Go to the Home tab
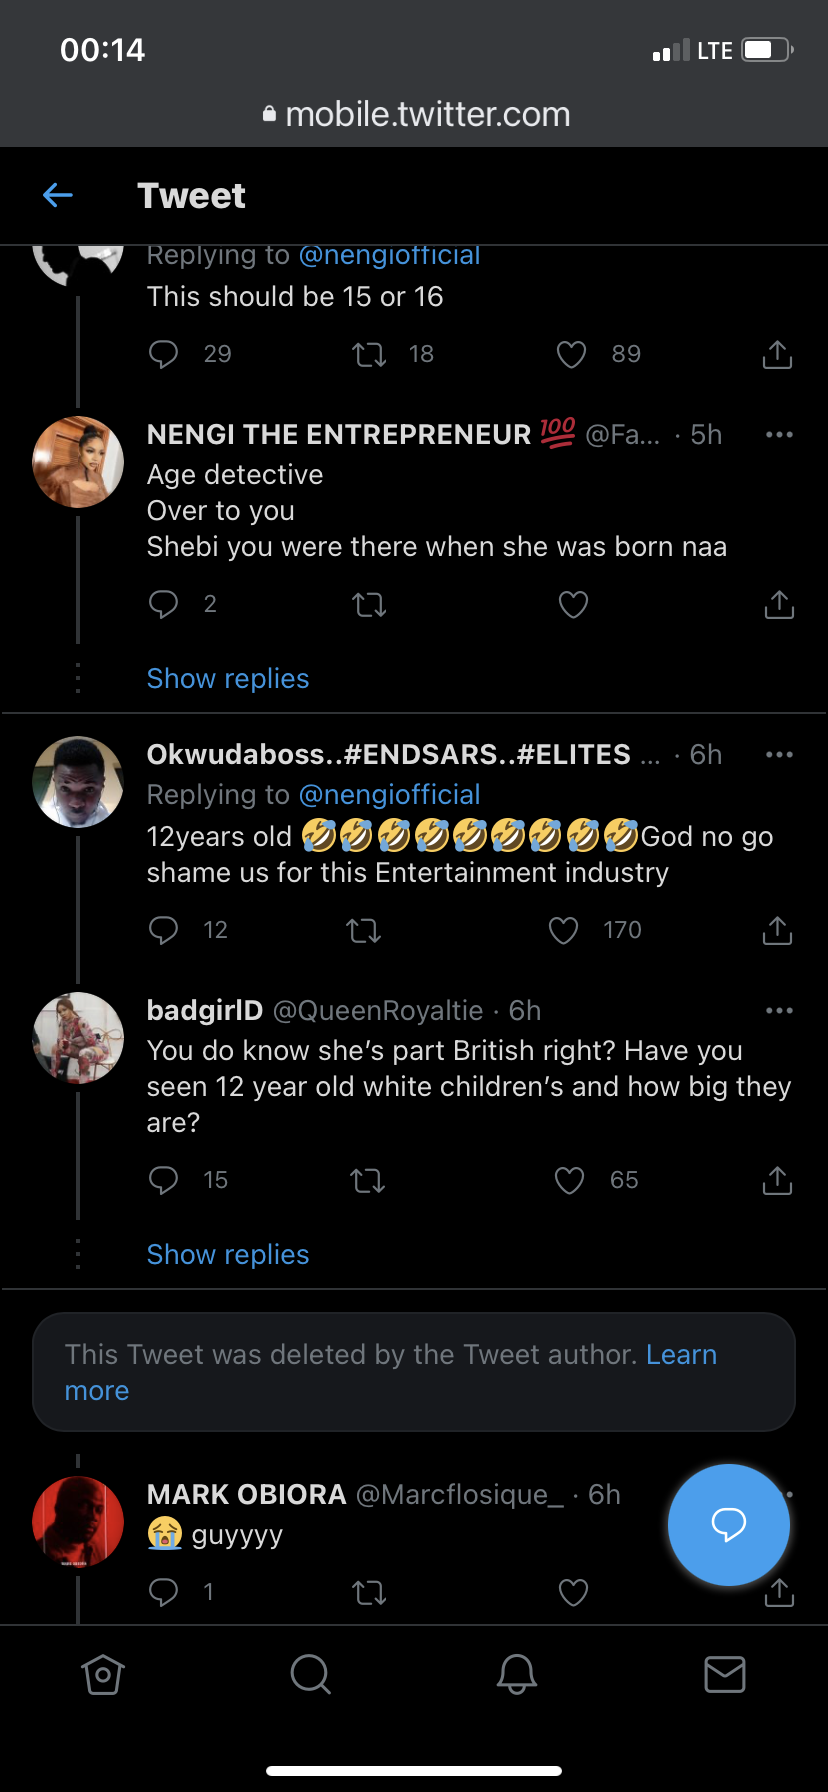Screen dimensions: 828x1792 pos(103,1674)
